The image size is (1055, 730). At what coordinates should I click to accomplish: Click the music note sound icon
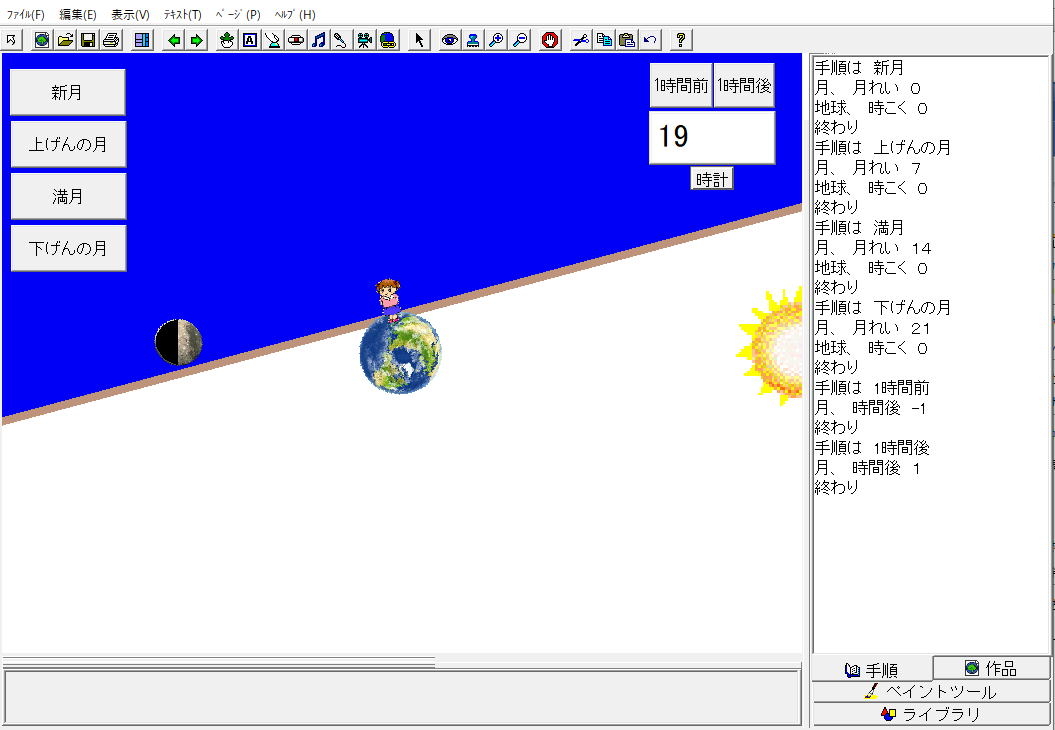coord(318,40)
